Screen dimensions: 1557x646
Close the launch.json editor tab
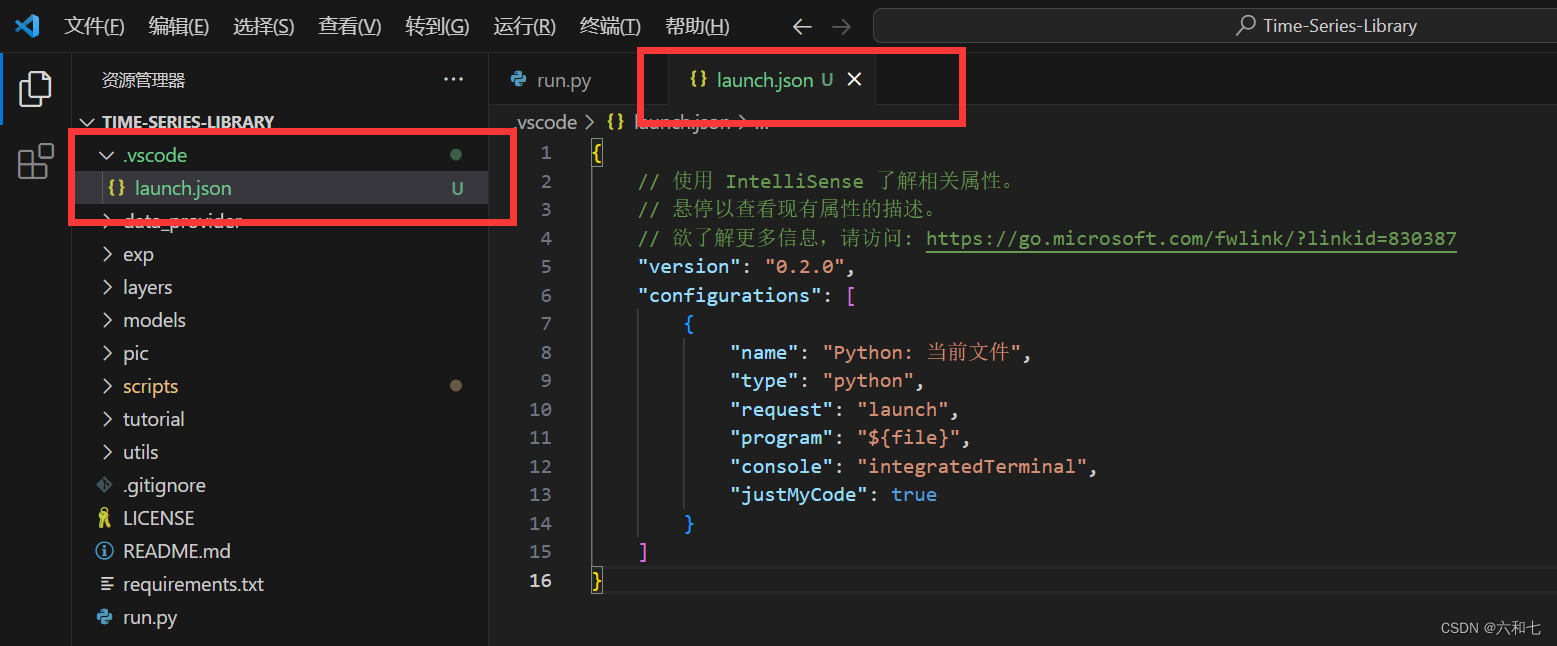point(854,79)
